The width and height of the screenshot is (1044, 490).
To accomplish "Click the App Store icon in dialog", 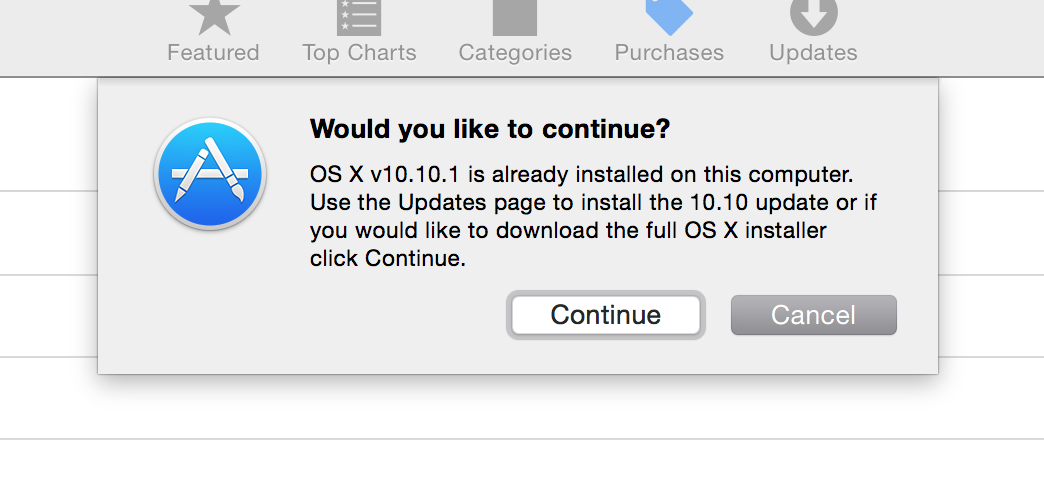I will point(210,174).
